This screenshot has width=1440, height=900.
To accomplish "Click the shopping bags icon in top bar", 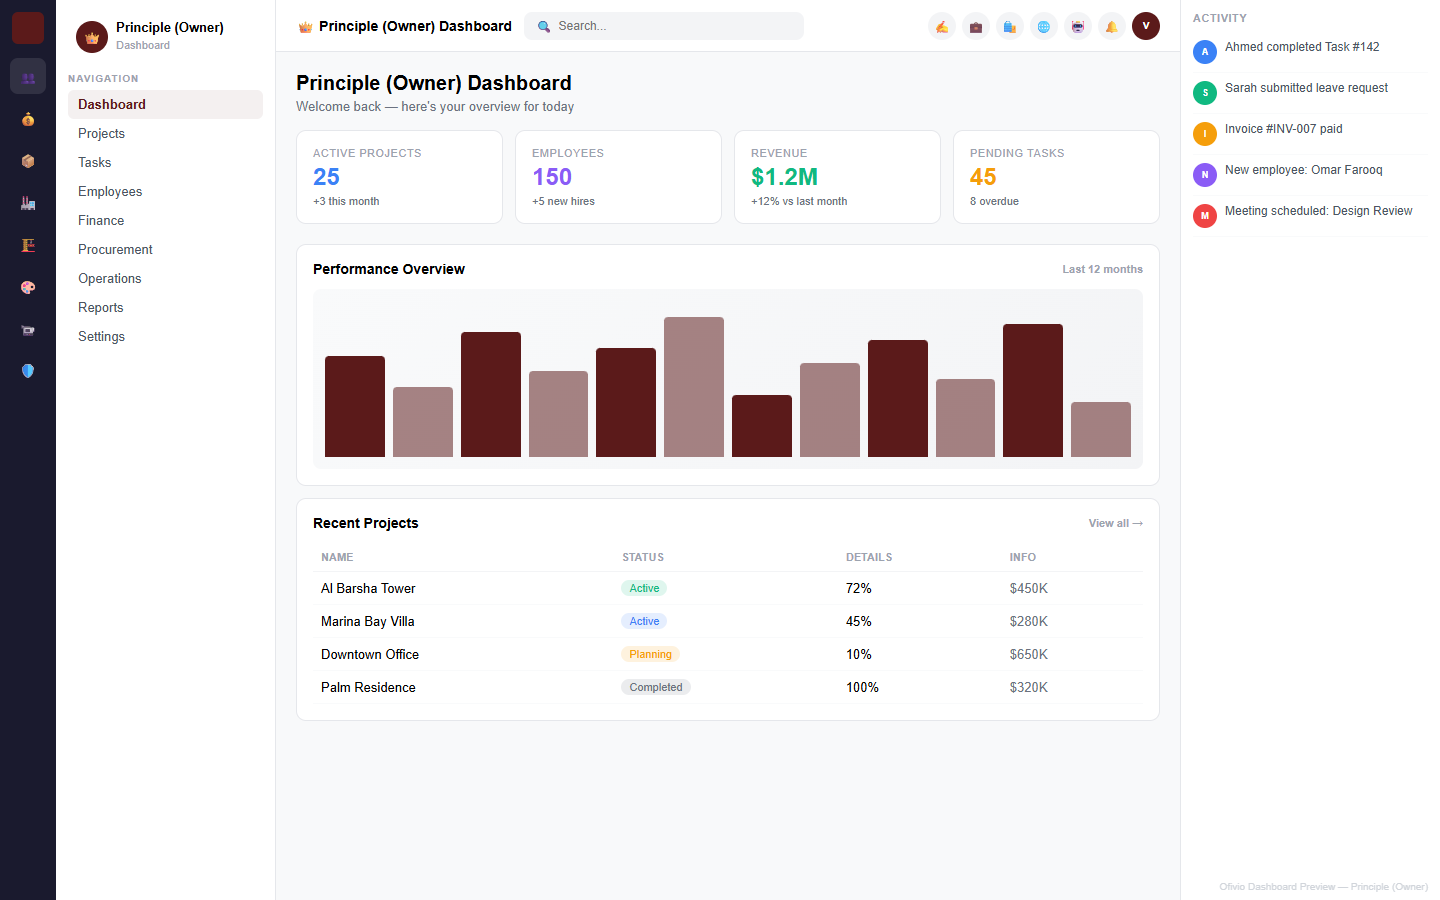I will 1010,26.
